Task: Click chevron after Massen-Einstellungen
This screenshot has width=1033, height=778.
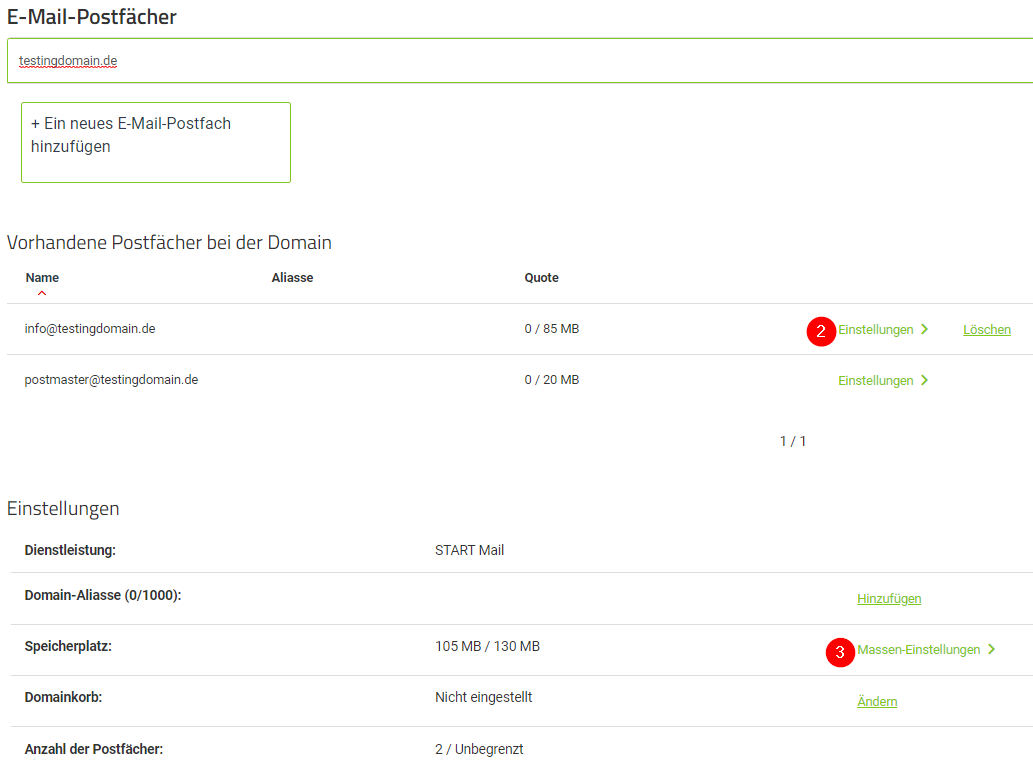Action: click(x=991, y=650)
